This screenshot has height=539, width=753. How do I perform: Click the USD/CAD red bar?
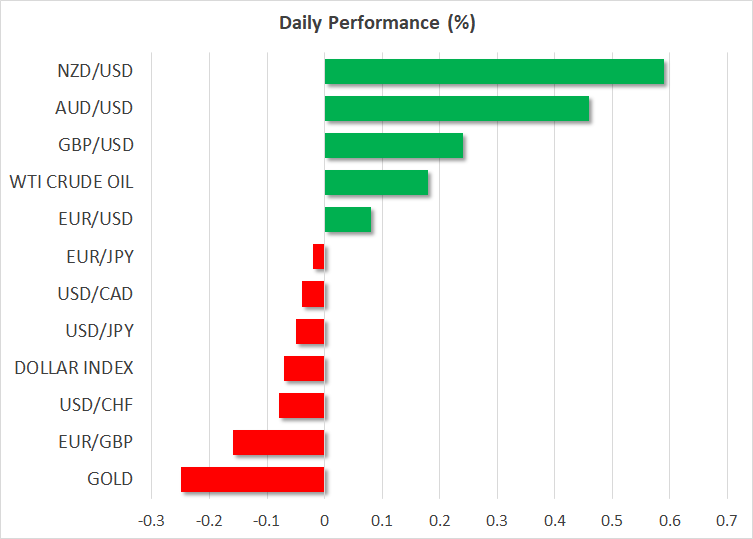(x=313, y=294)
